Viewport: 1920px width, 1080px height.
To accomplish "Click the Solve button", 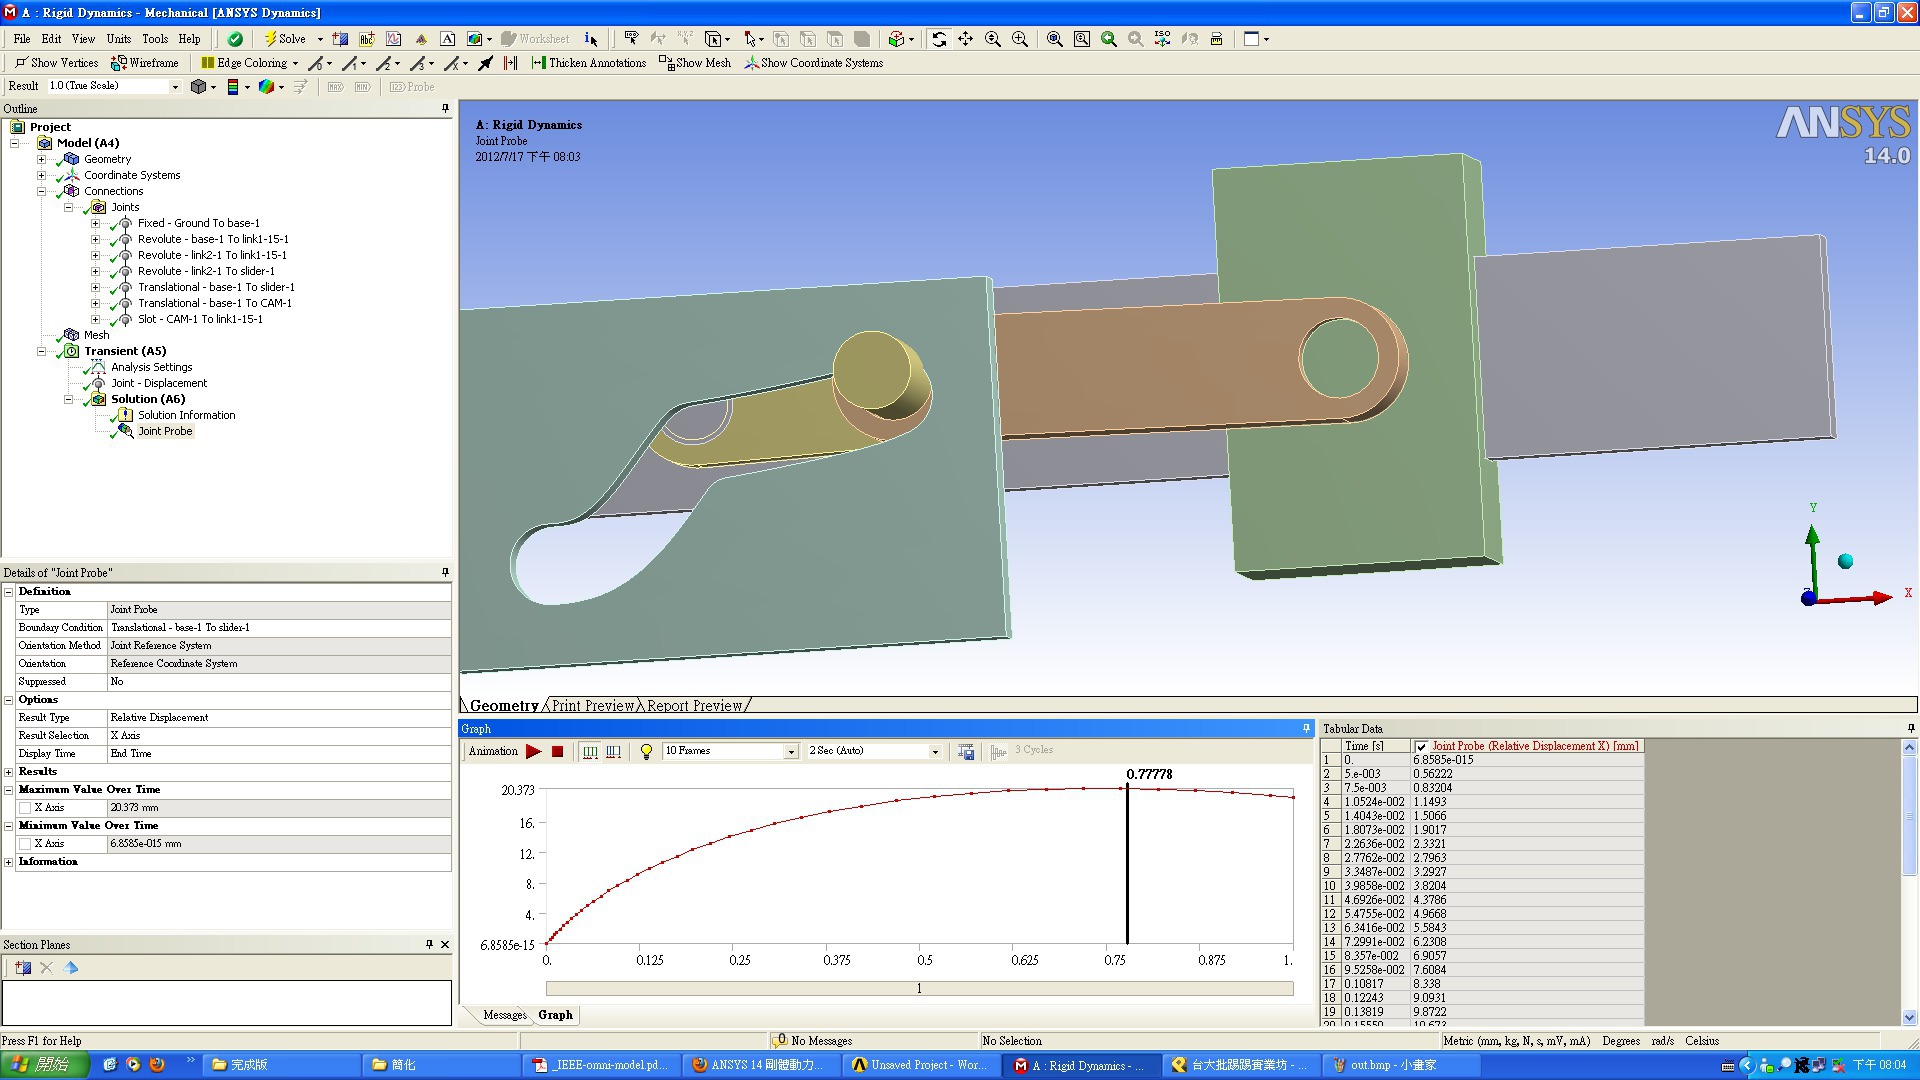I will coord(285,39).
